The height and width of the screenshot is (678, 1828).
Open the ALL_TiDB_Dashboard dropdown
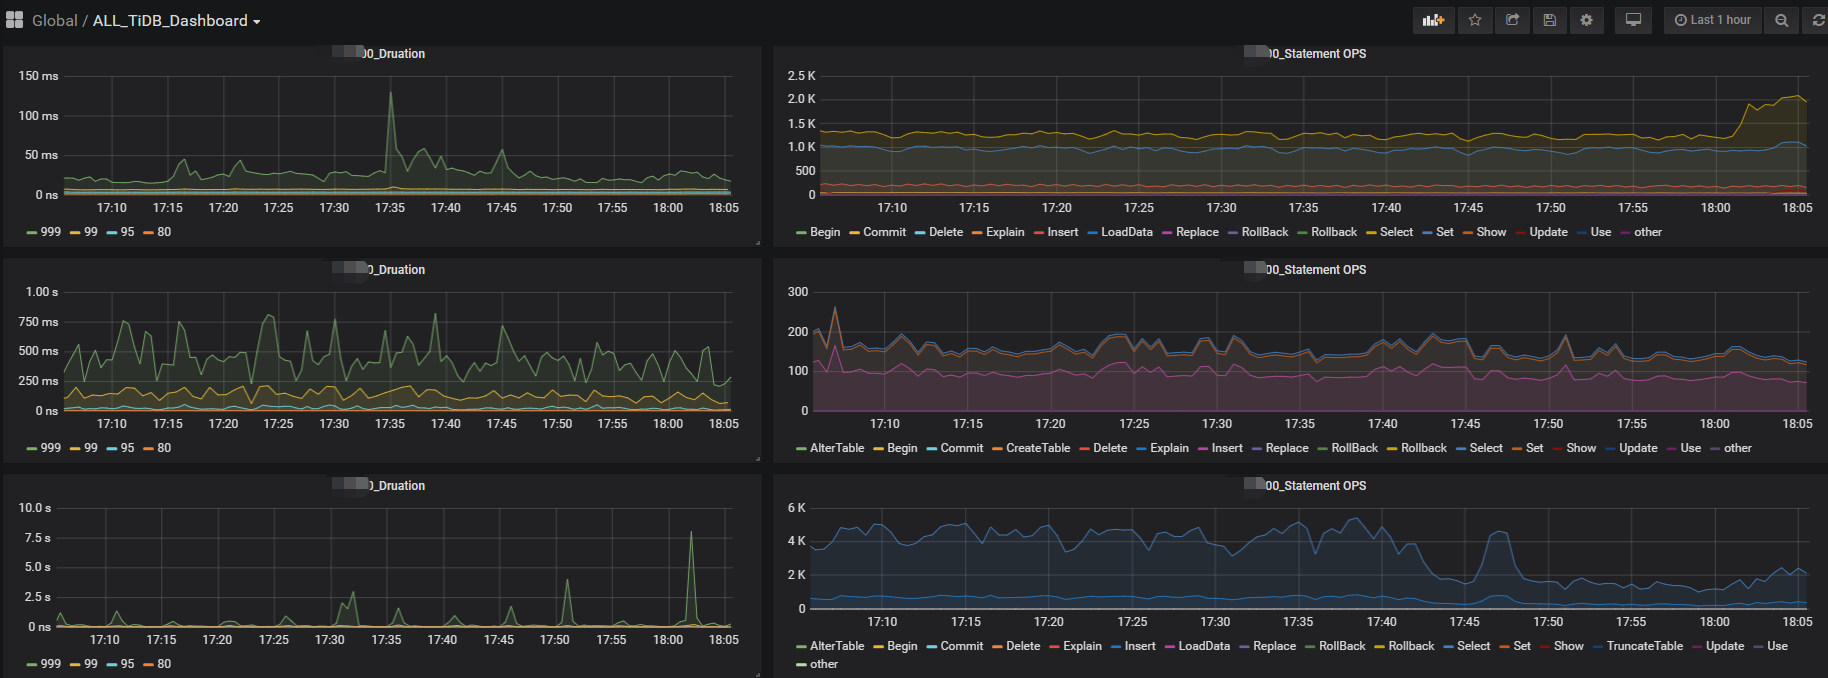(176, 21)
